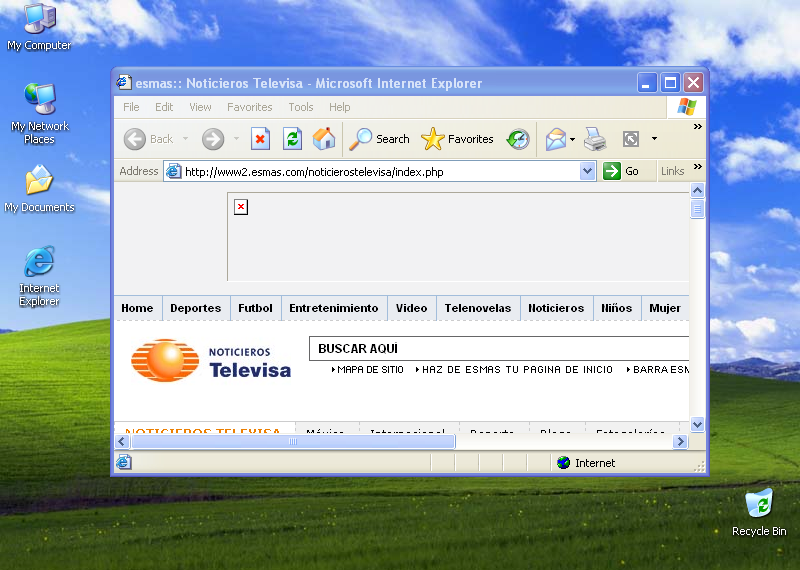The height and width of the screenshot is (570, 800).
Task: Click the URL address field
Action: pyautogui.click(x=380, y=171)
